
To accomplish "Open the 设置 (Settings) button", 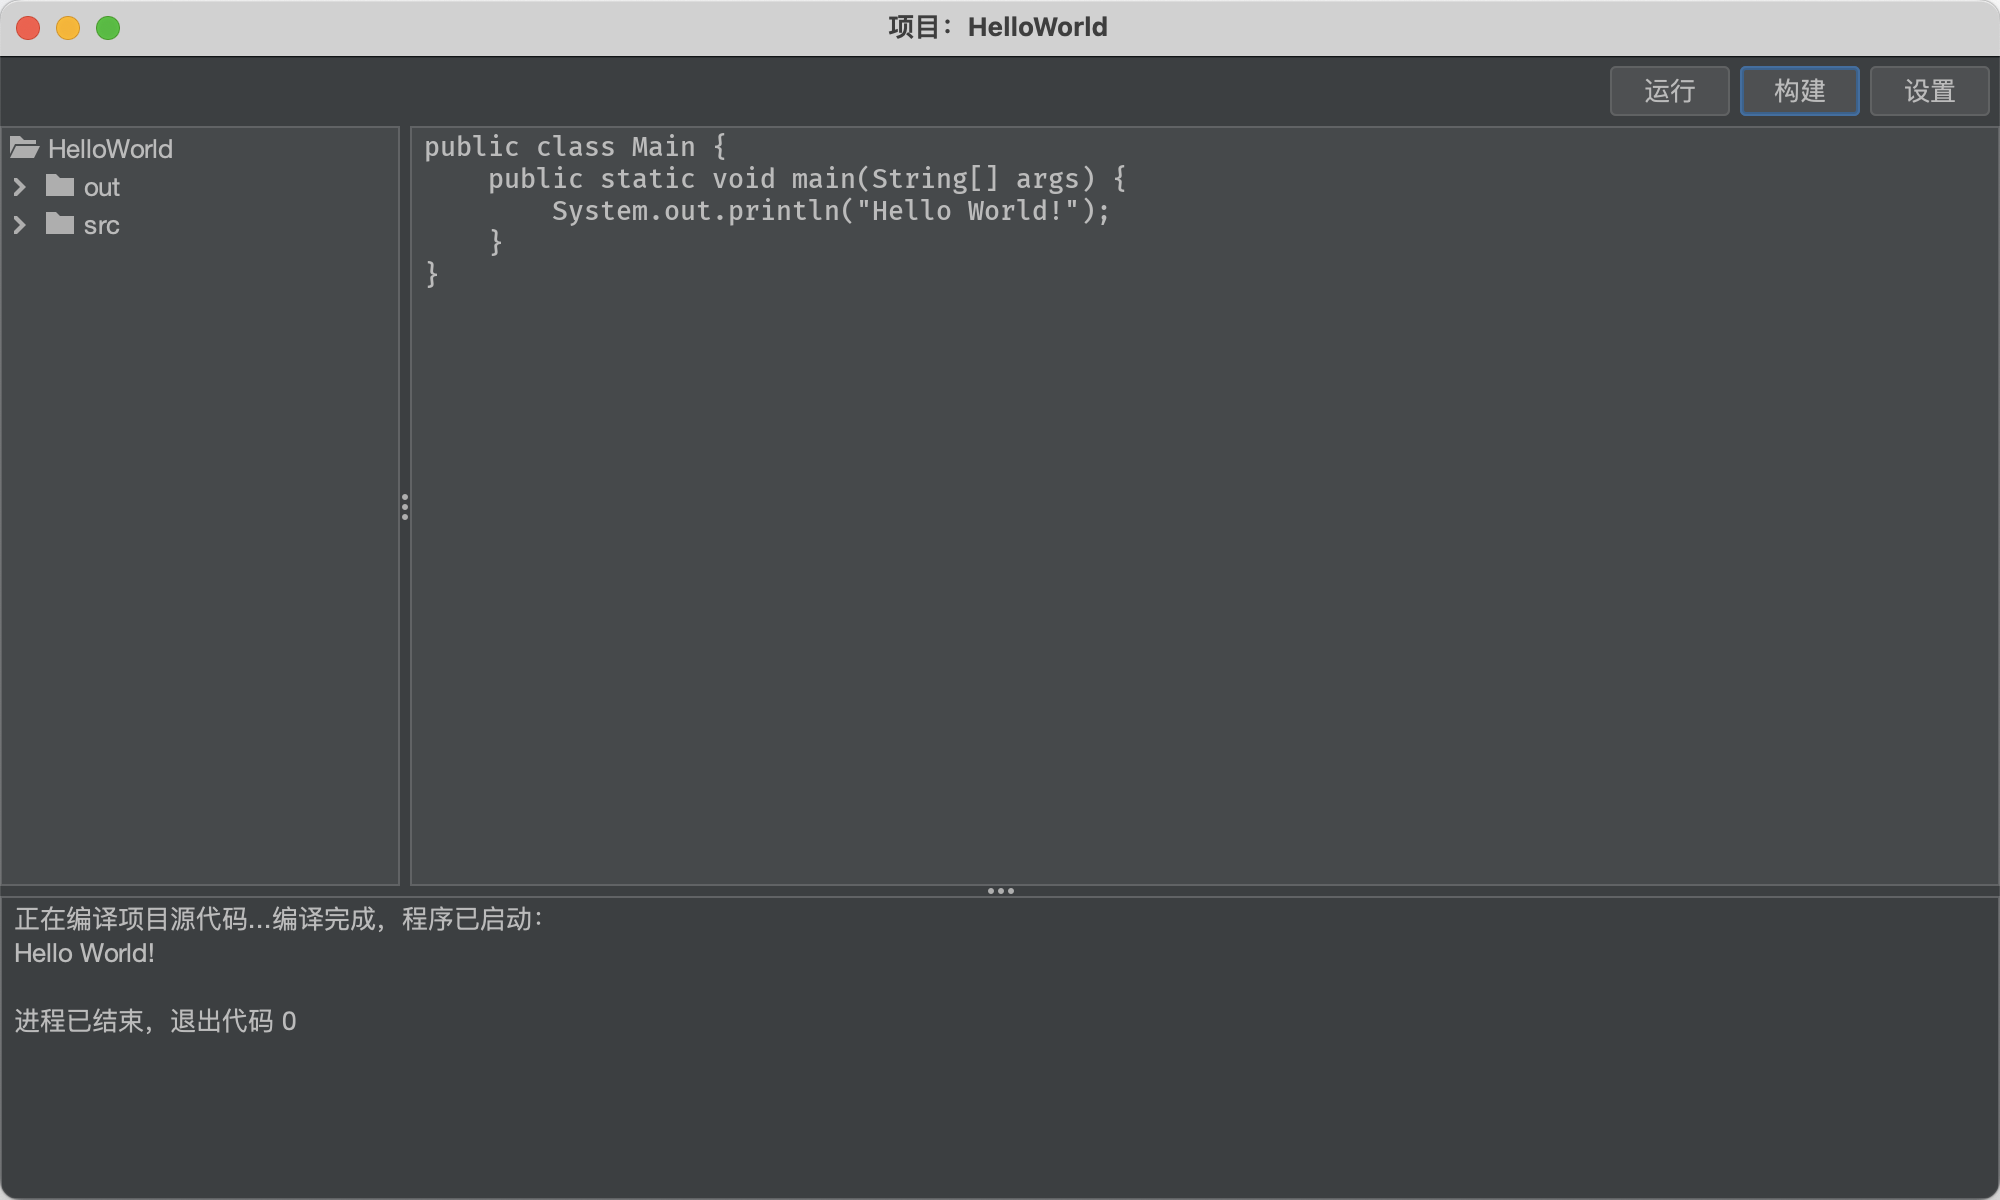I will point(1929,91).
